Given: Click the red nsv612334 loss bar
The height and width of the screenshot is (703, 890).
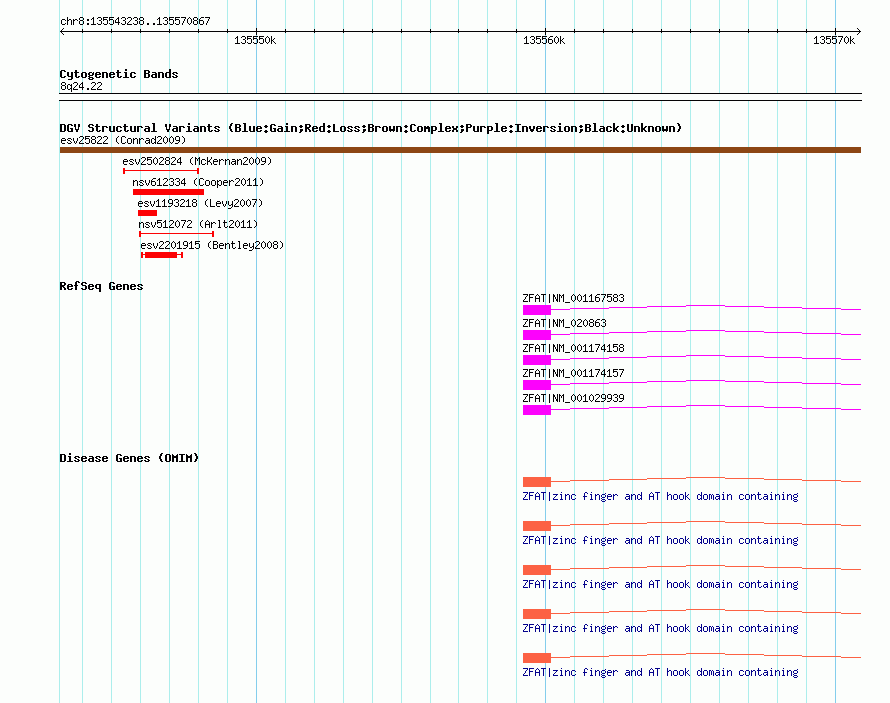Looking at the screenshot, I should [168, 192].
